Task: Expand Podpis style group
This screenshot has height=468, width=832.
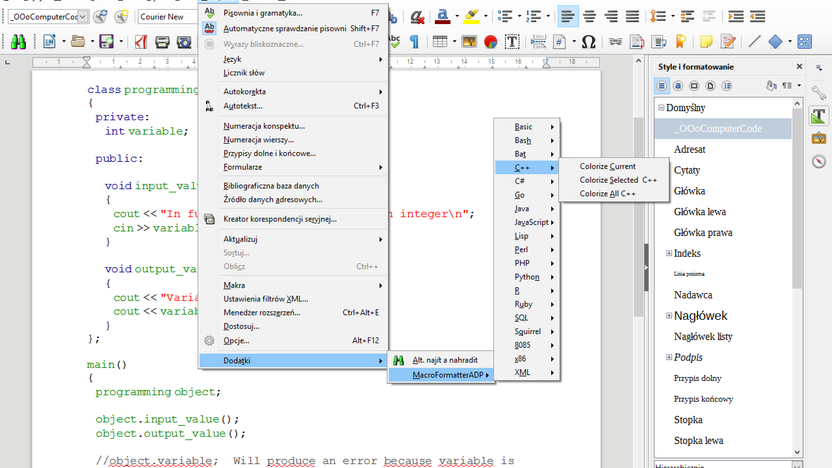Action: click(x=669, y=357)
